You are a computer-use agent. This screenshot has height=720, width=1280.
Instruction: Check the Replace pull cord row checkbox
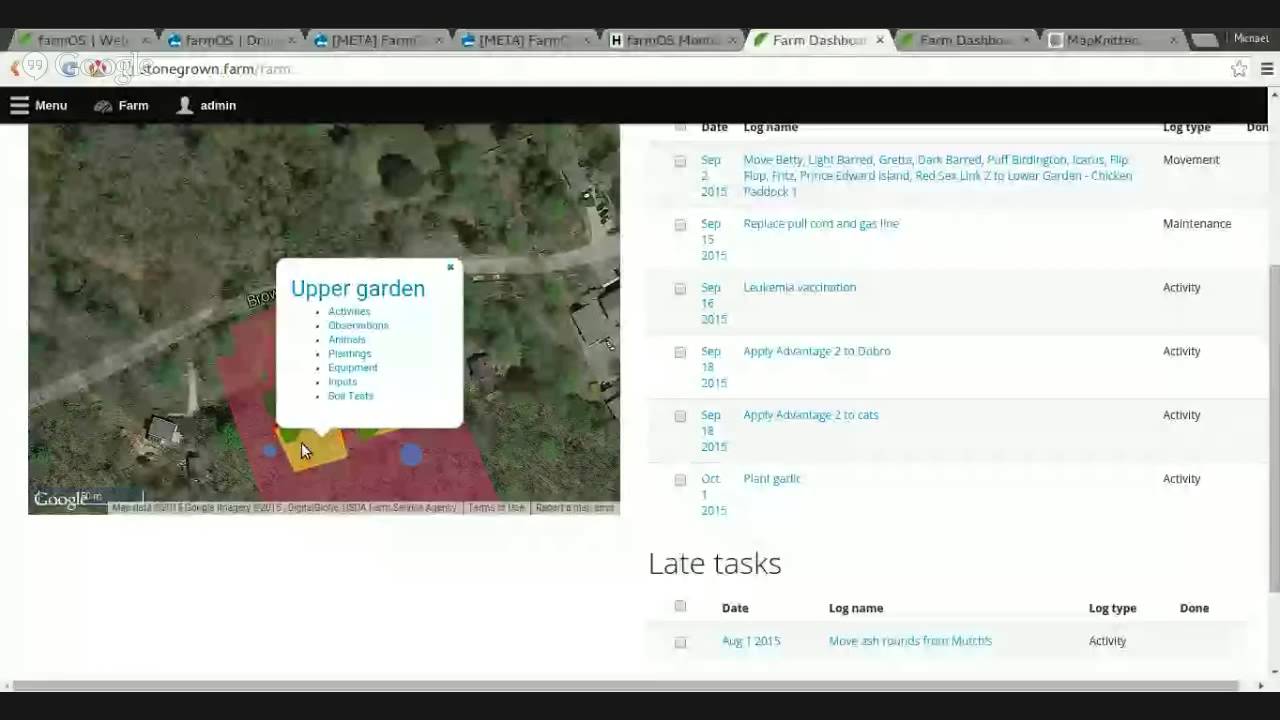680,225
